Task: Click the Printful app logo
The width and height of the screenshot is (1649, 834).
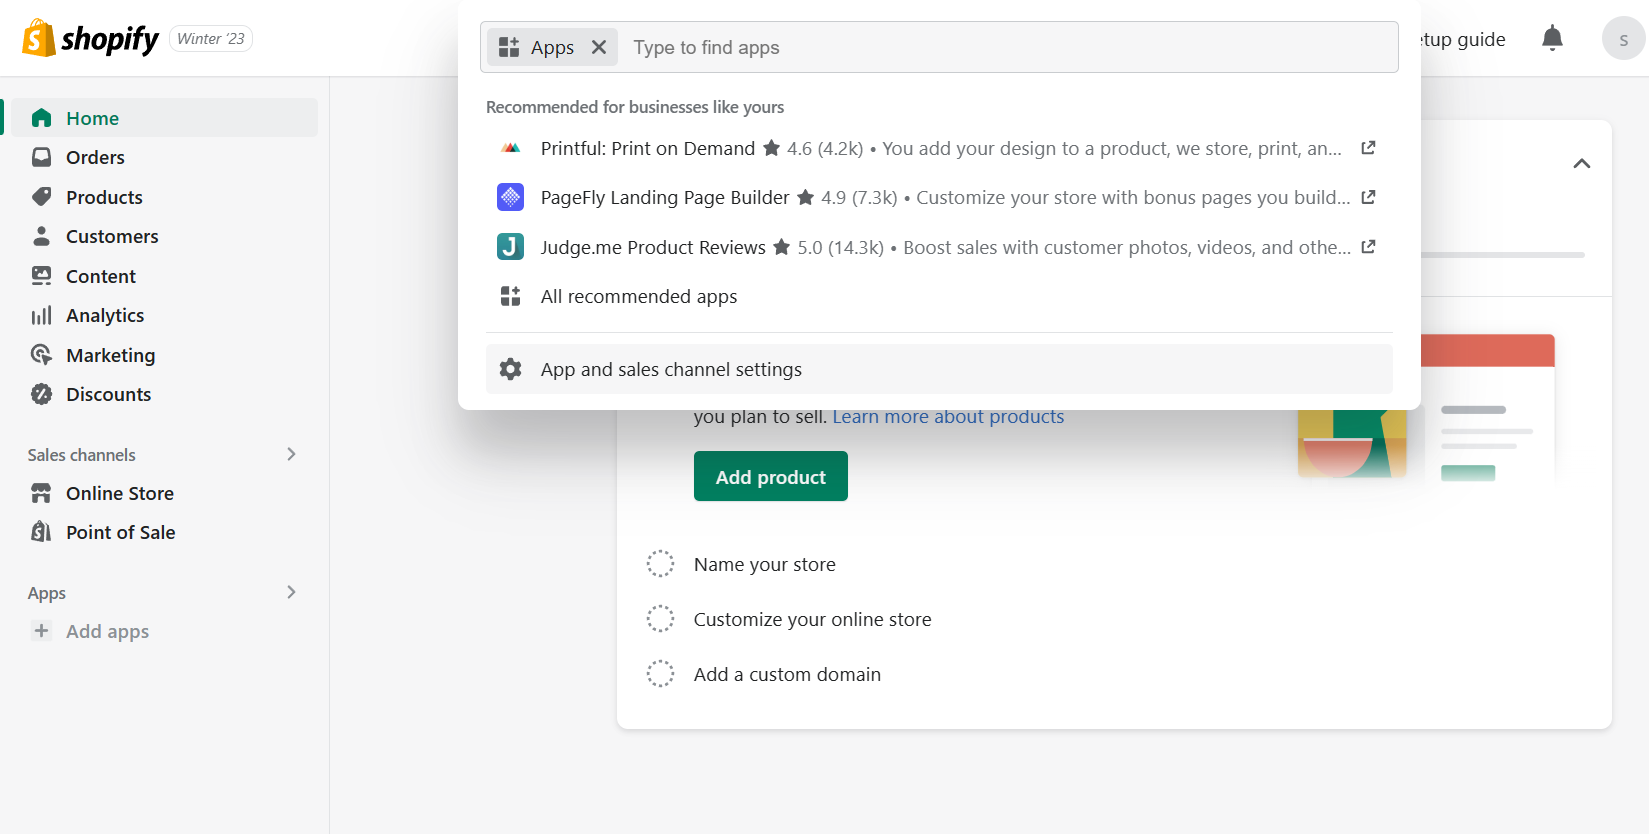Action: coord(510,148)
